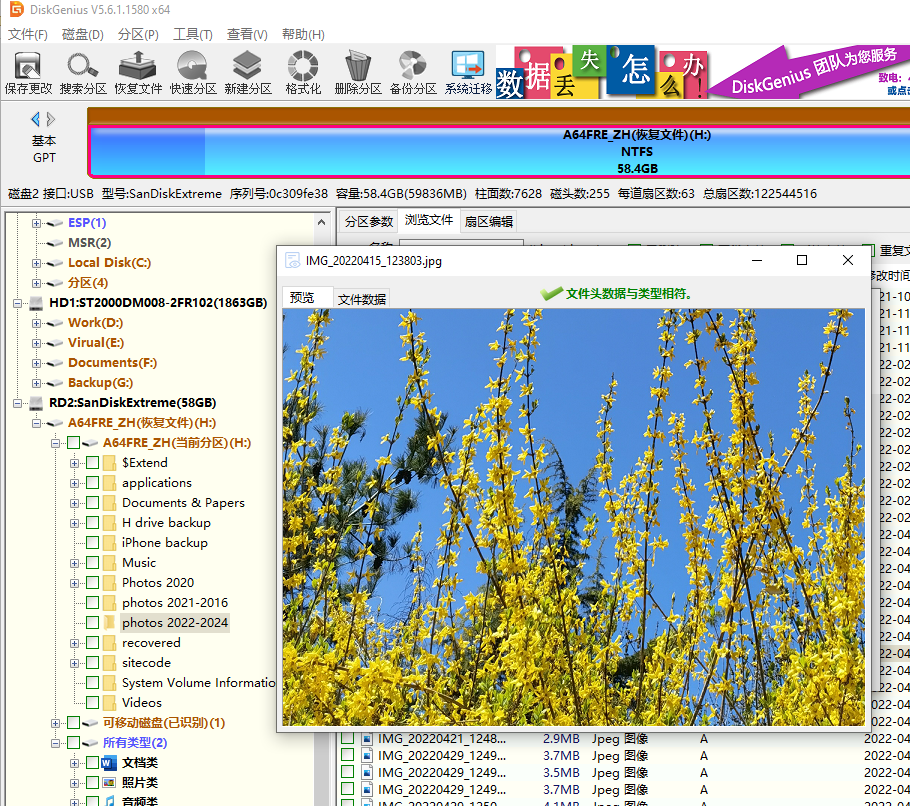Expand the recovered folder node
This screenshot has height=806, width=910.
pos(74,643)
